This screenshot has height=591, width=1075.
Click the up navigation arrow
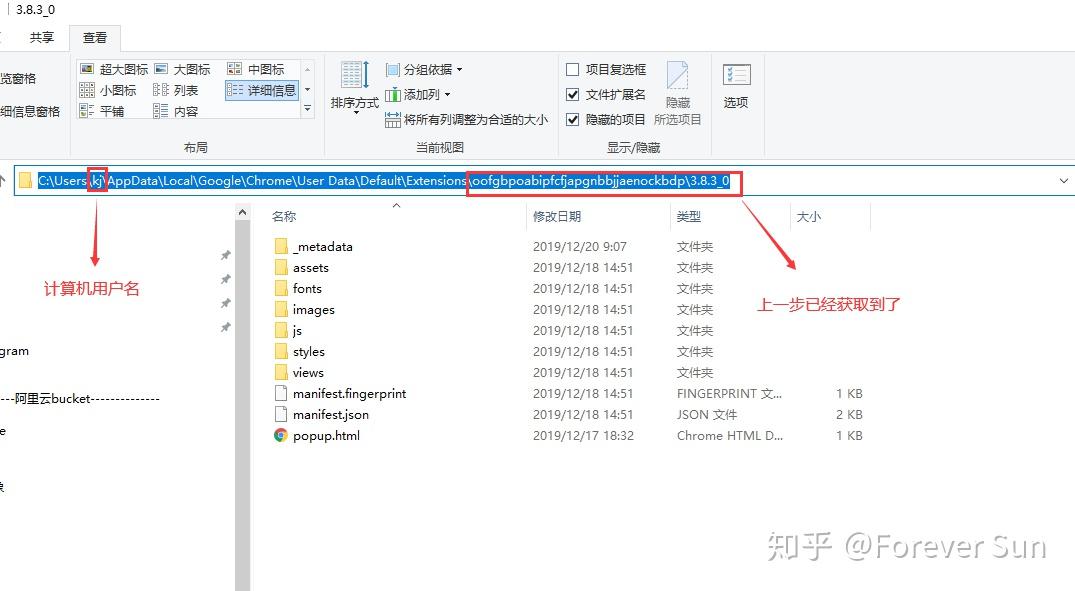point(3,181)
